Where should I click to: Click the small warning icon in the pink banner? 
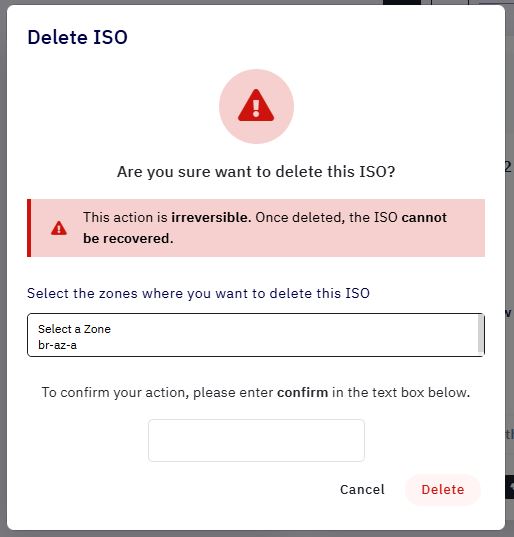[x=59, y=228]
